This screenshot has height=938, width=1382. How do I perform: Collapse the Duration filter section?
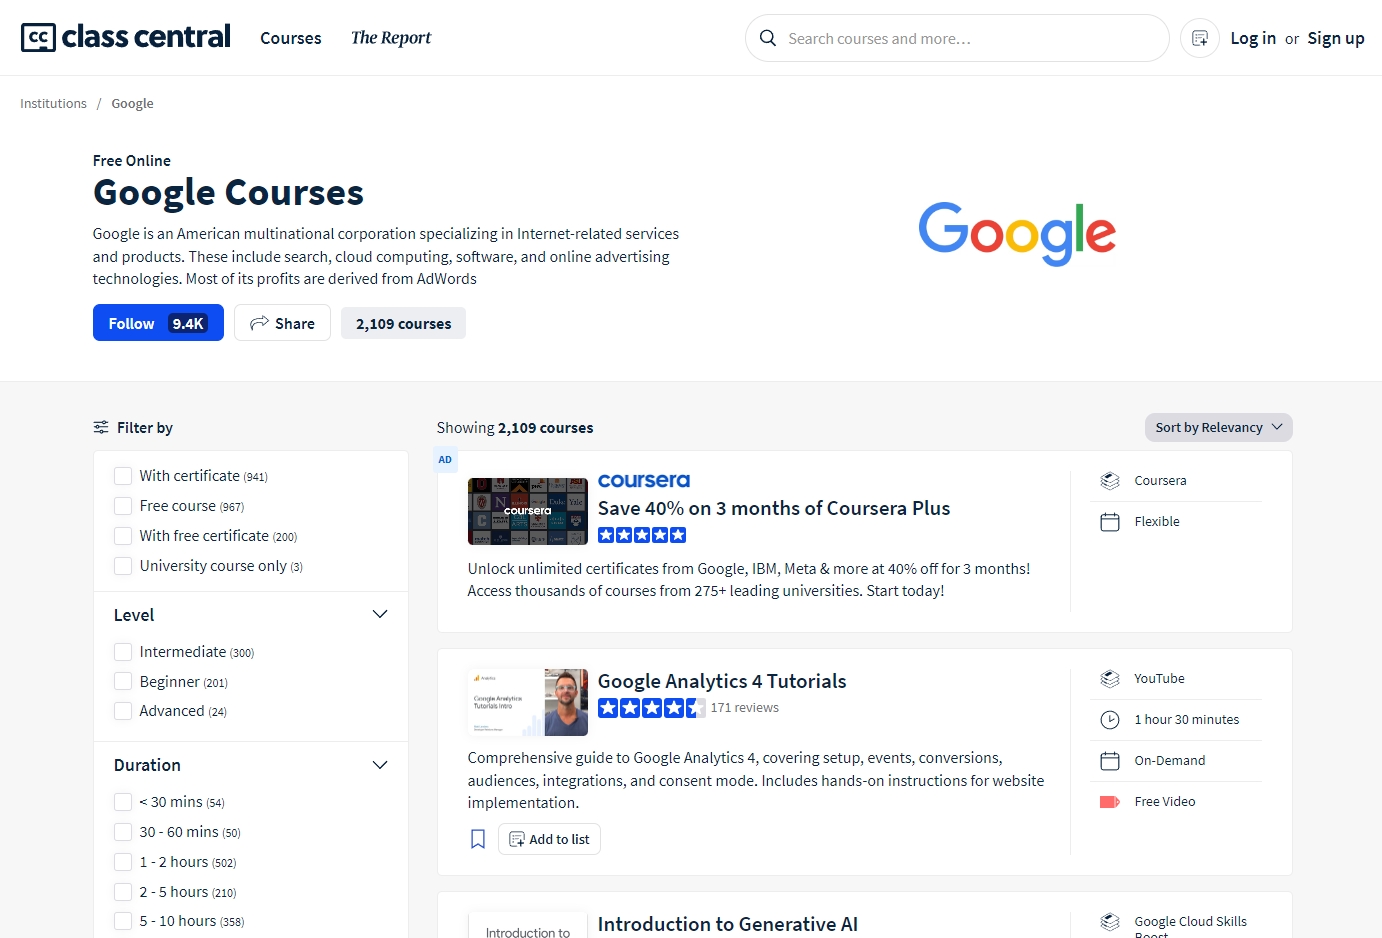tap(380, 765)
